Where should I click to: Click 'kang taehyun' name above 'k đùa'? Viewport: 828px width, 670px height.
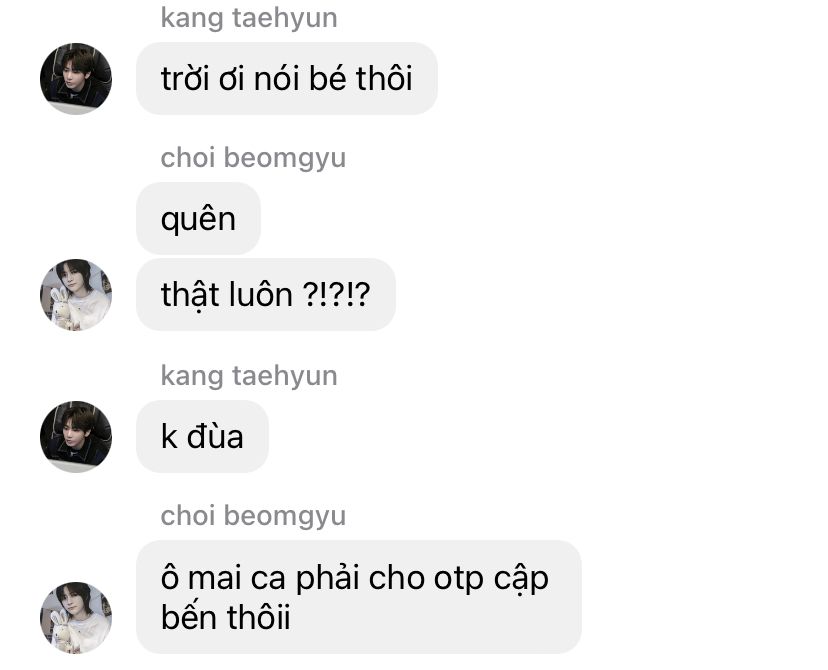249,376
